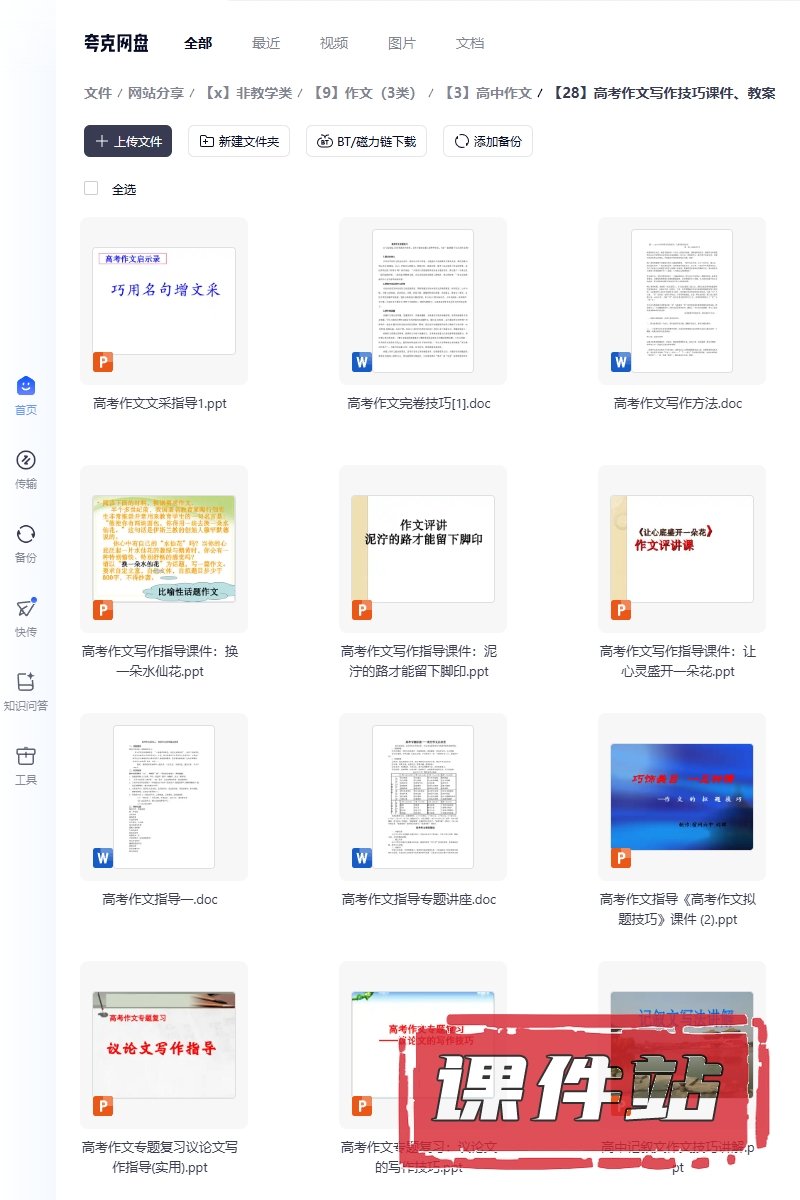Open the 快传 quick transfer icon
Image resolution: width=800 pixels, height=1200 pixels.
26,608
